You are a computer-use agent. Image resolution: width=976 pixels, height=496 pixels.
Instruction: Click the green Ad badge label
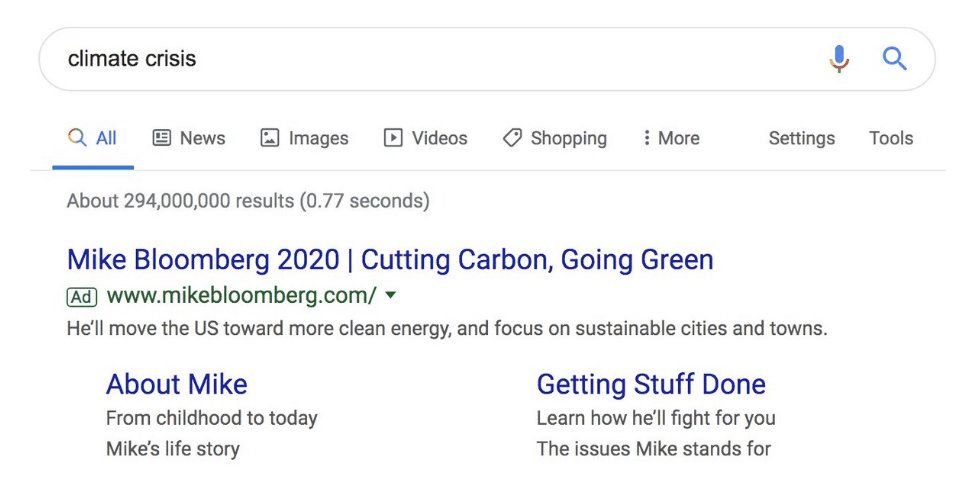pos(82,297)
